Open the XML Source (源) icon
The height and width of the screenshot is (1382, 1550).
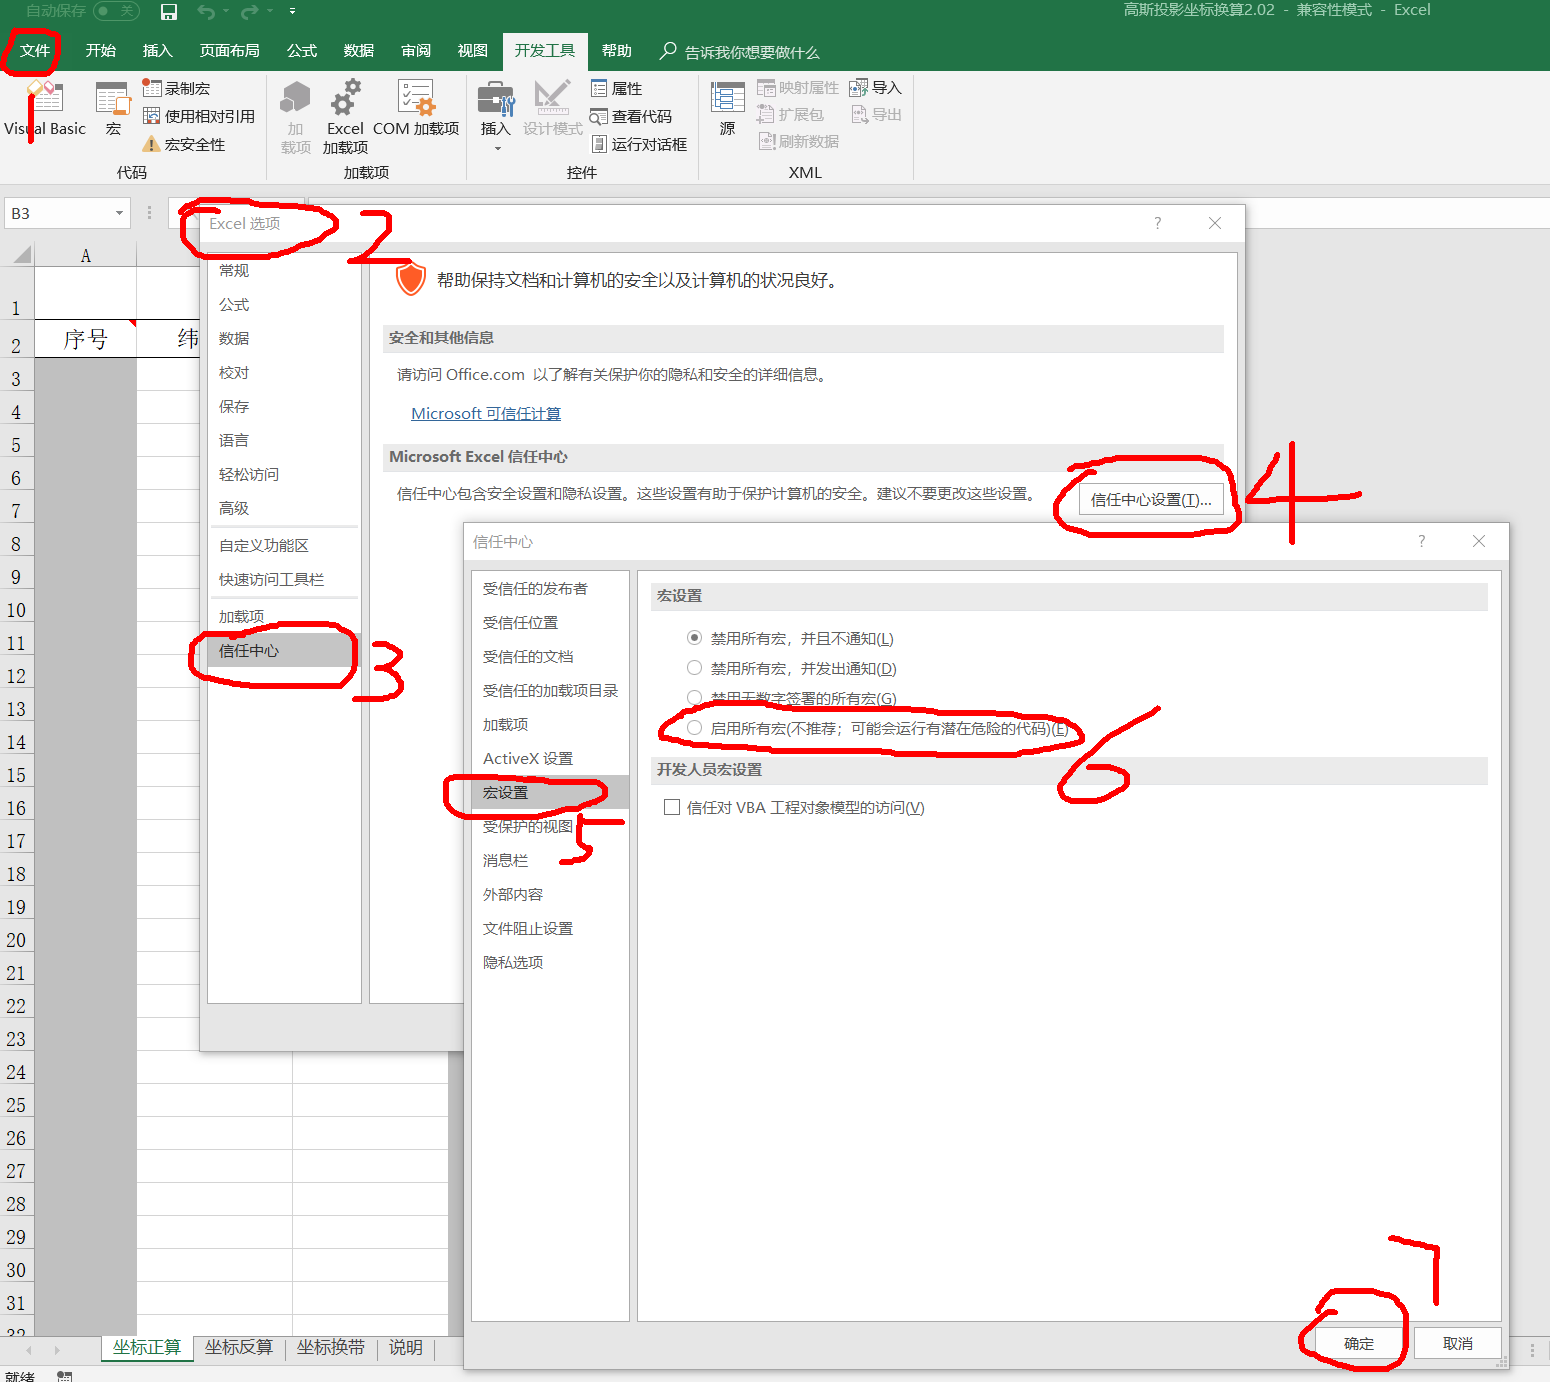(728, 99)
